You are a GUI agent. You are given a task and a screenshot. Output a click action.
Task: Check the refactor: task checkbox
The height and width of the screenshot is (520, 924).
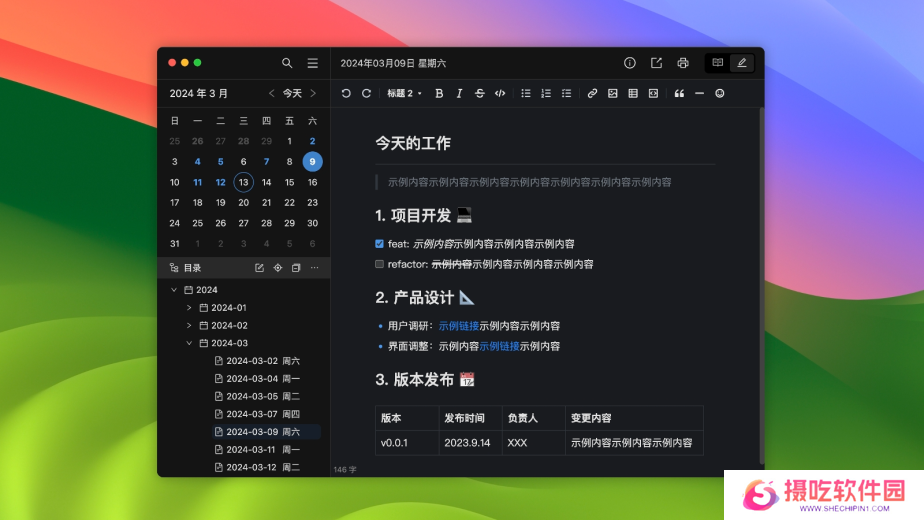pos(380,264)
